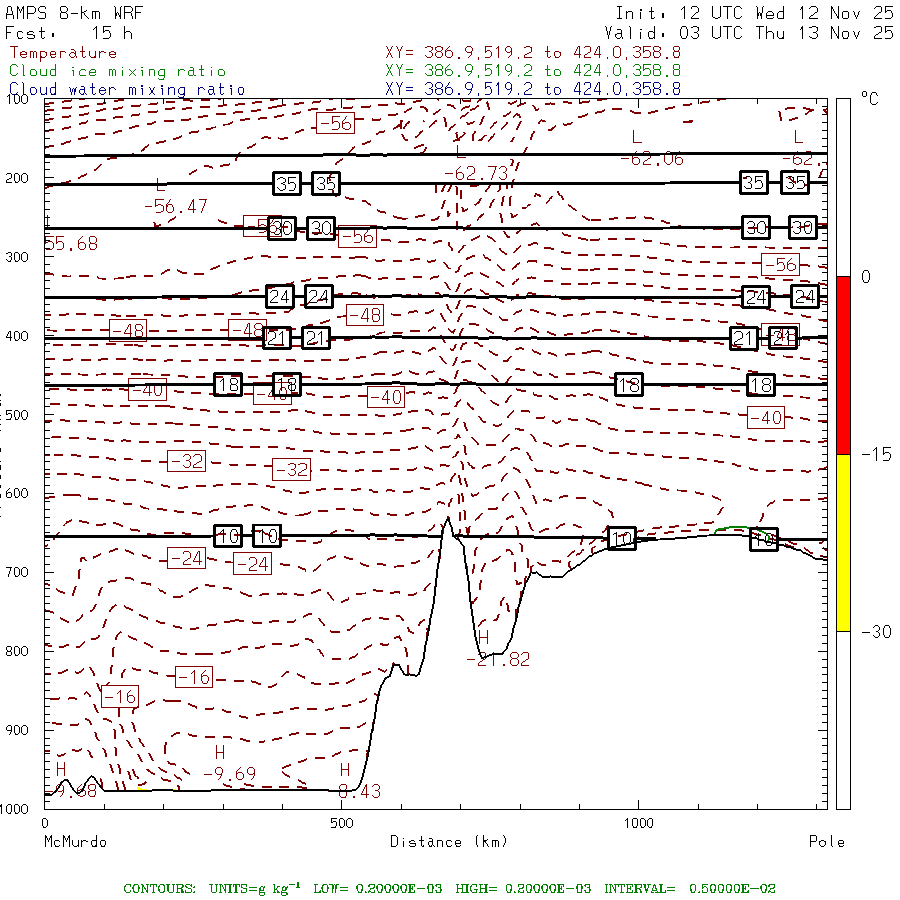Image resolution: width=900 pixels, height=900 pixels.
Task: Click the "Distance (km)" axis title
Action: [x=449, y=842]
